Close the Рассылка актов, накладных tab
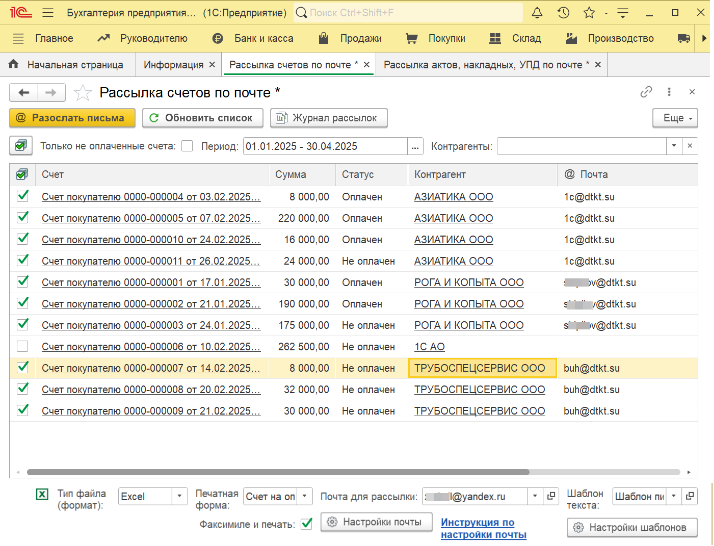 pos(598,65)
